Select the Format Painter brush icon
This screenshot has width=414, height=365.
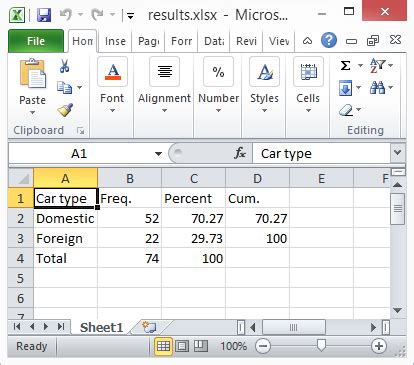pyautogui.click(x=65, y=110)
